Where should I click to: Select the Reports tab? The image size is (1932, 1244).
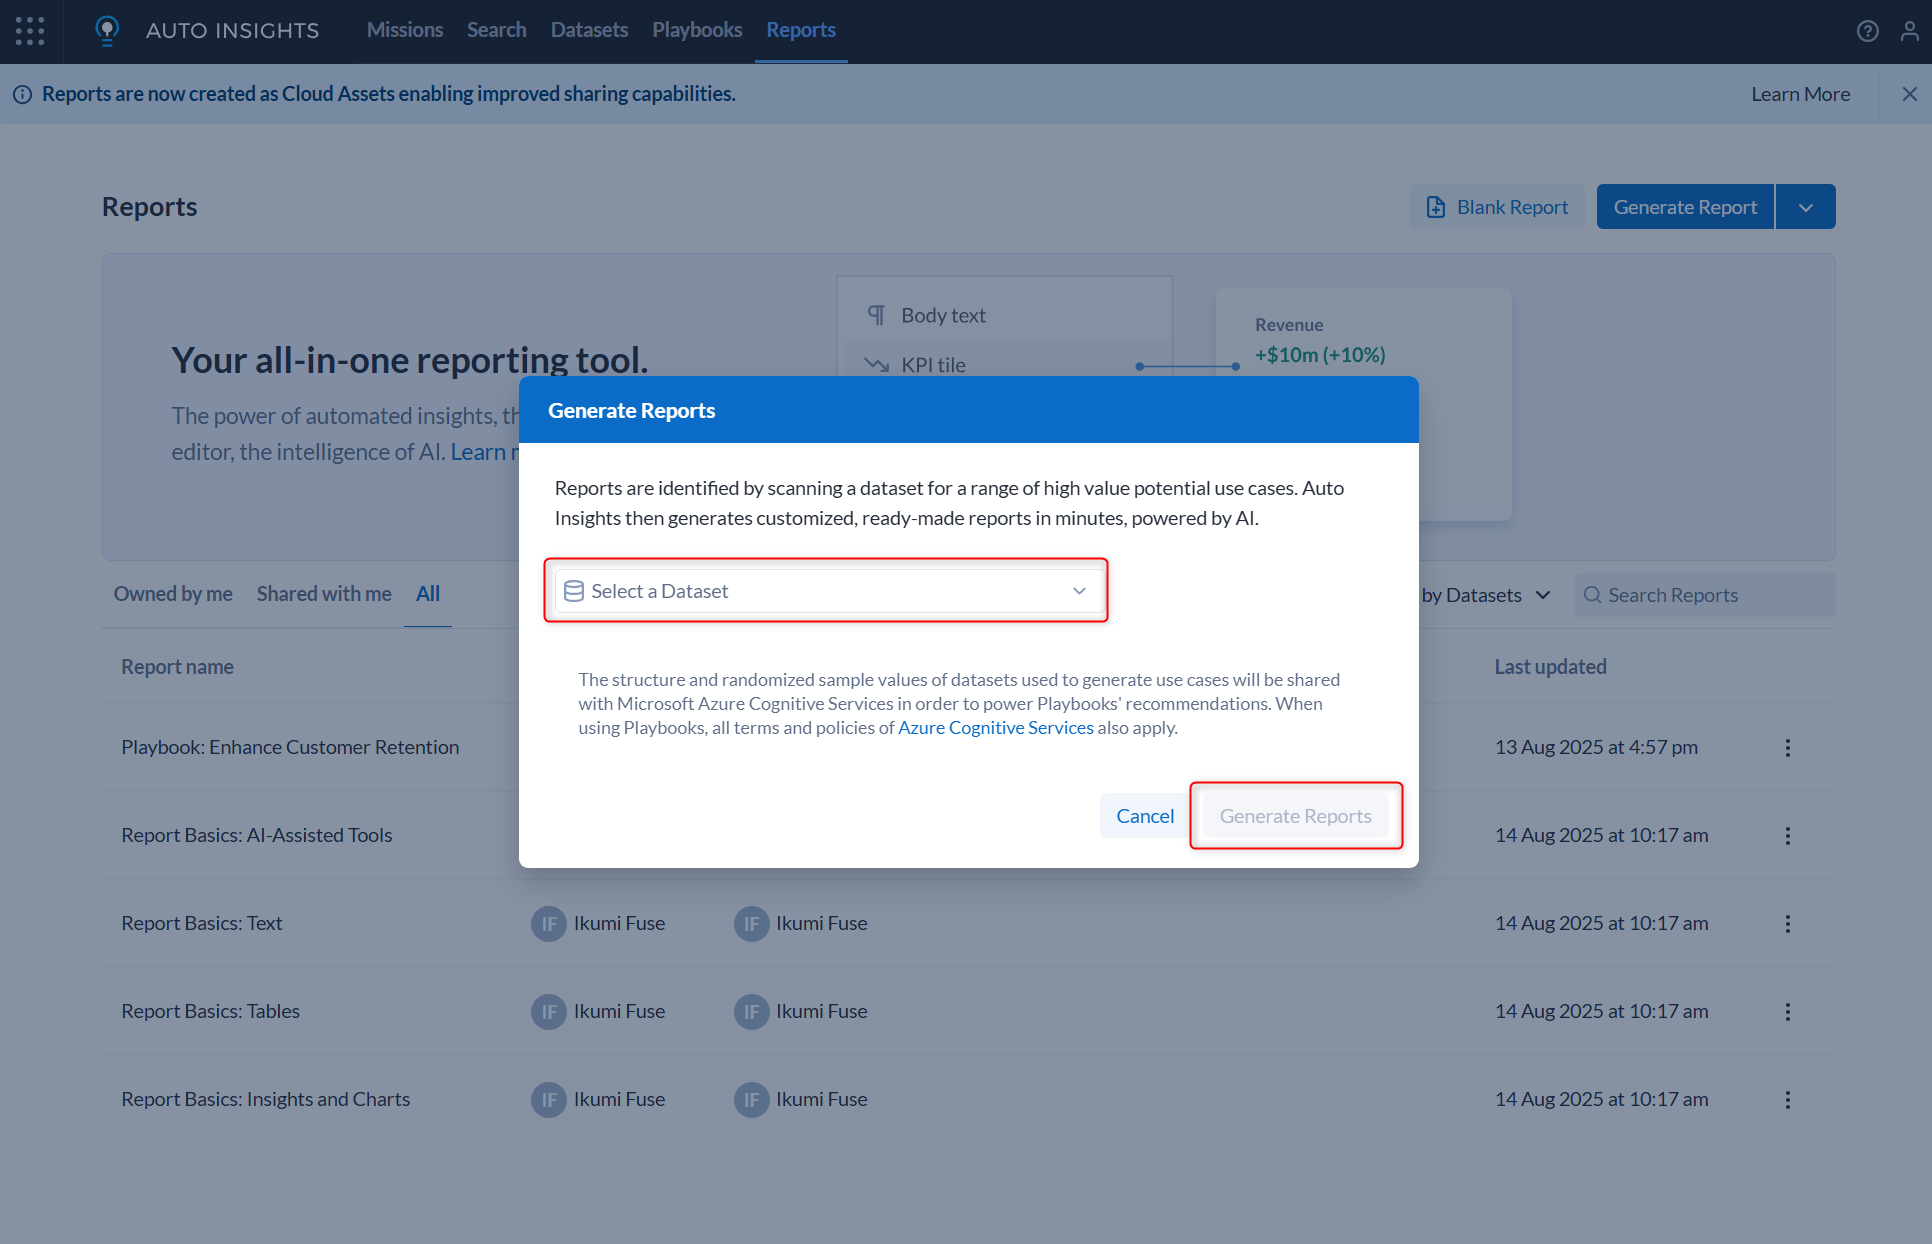801,30
